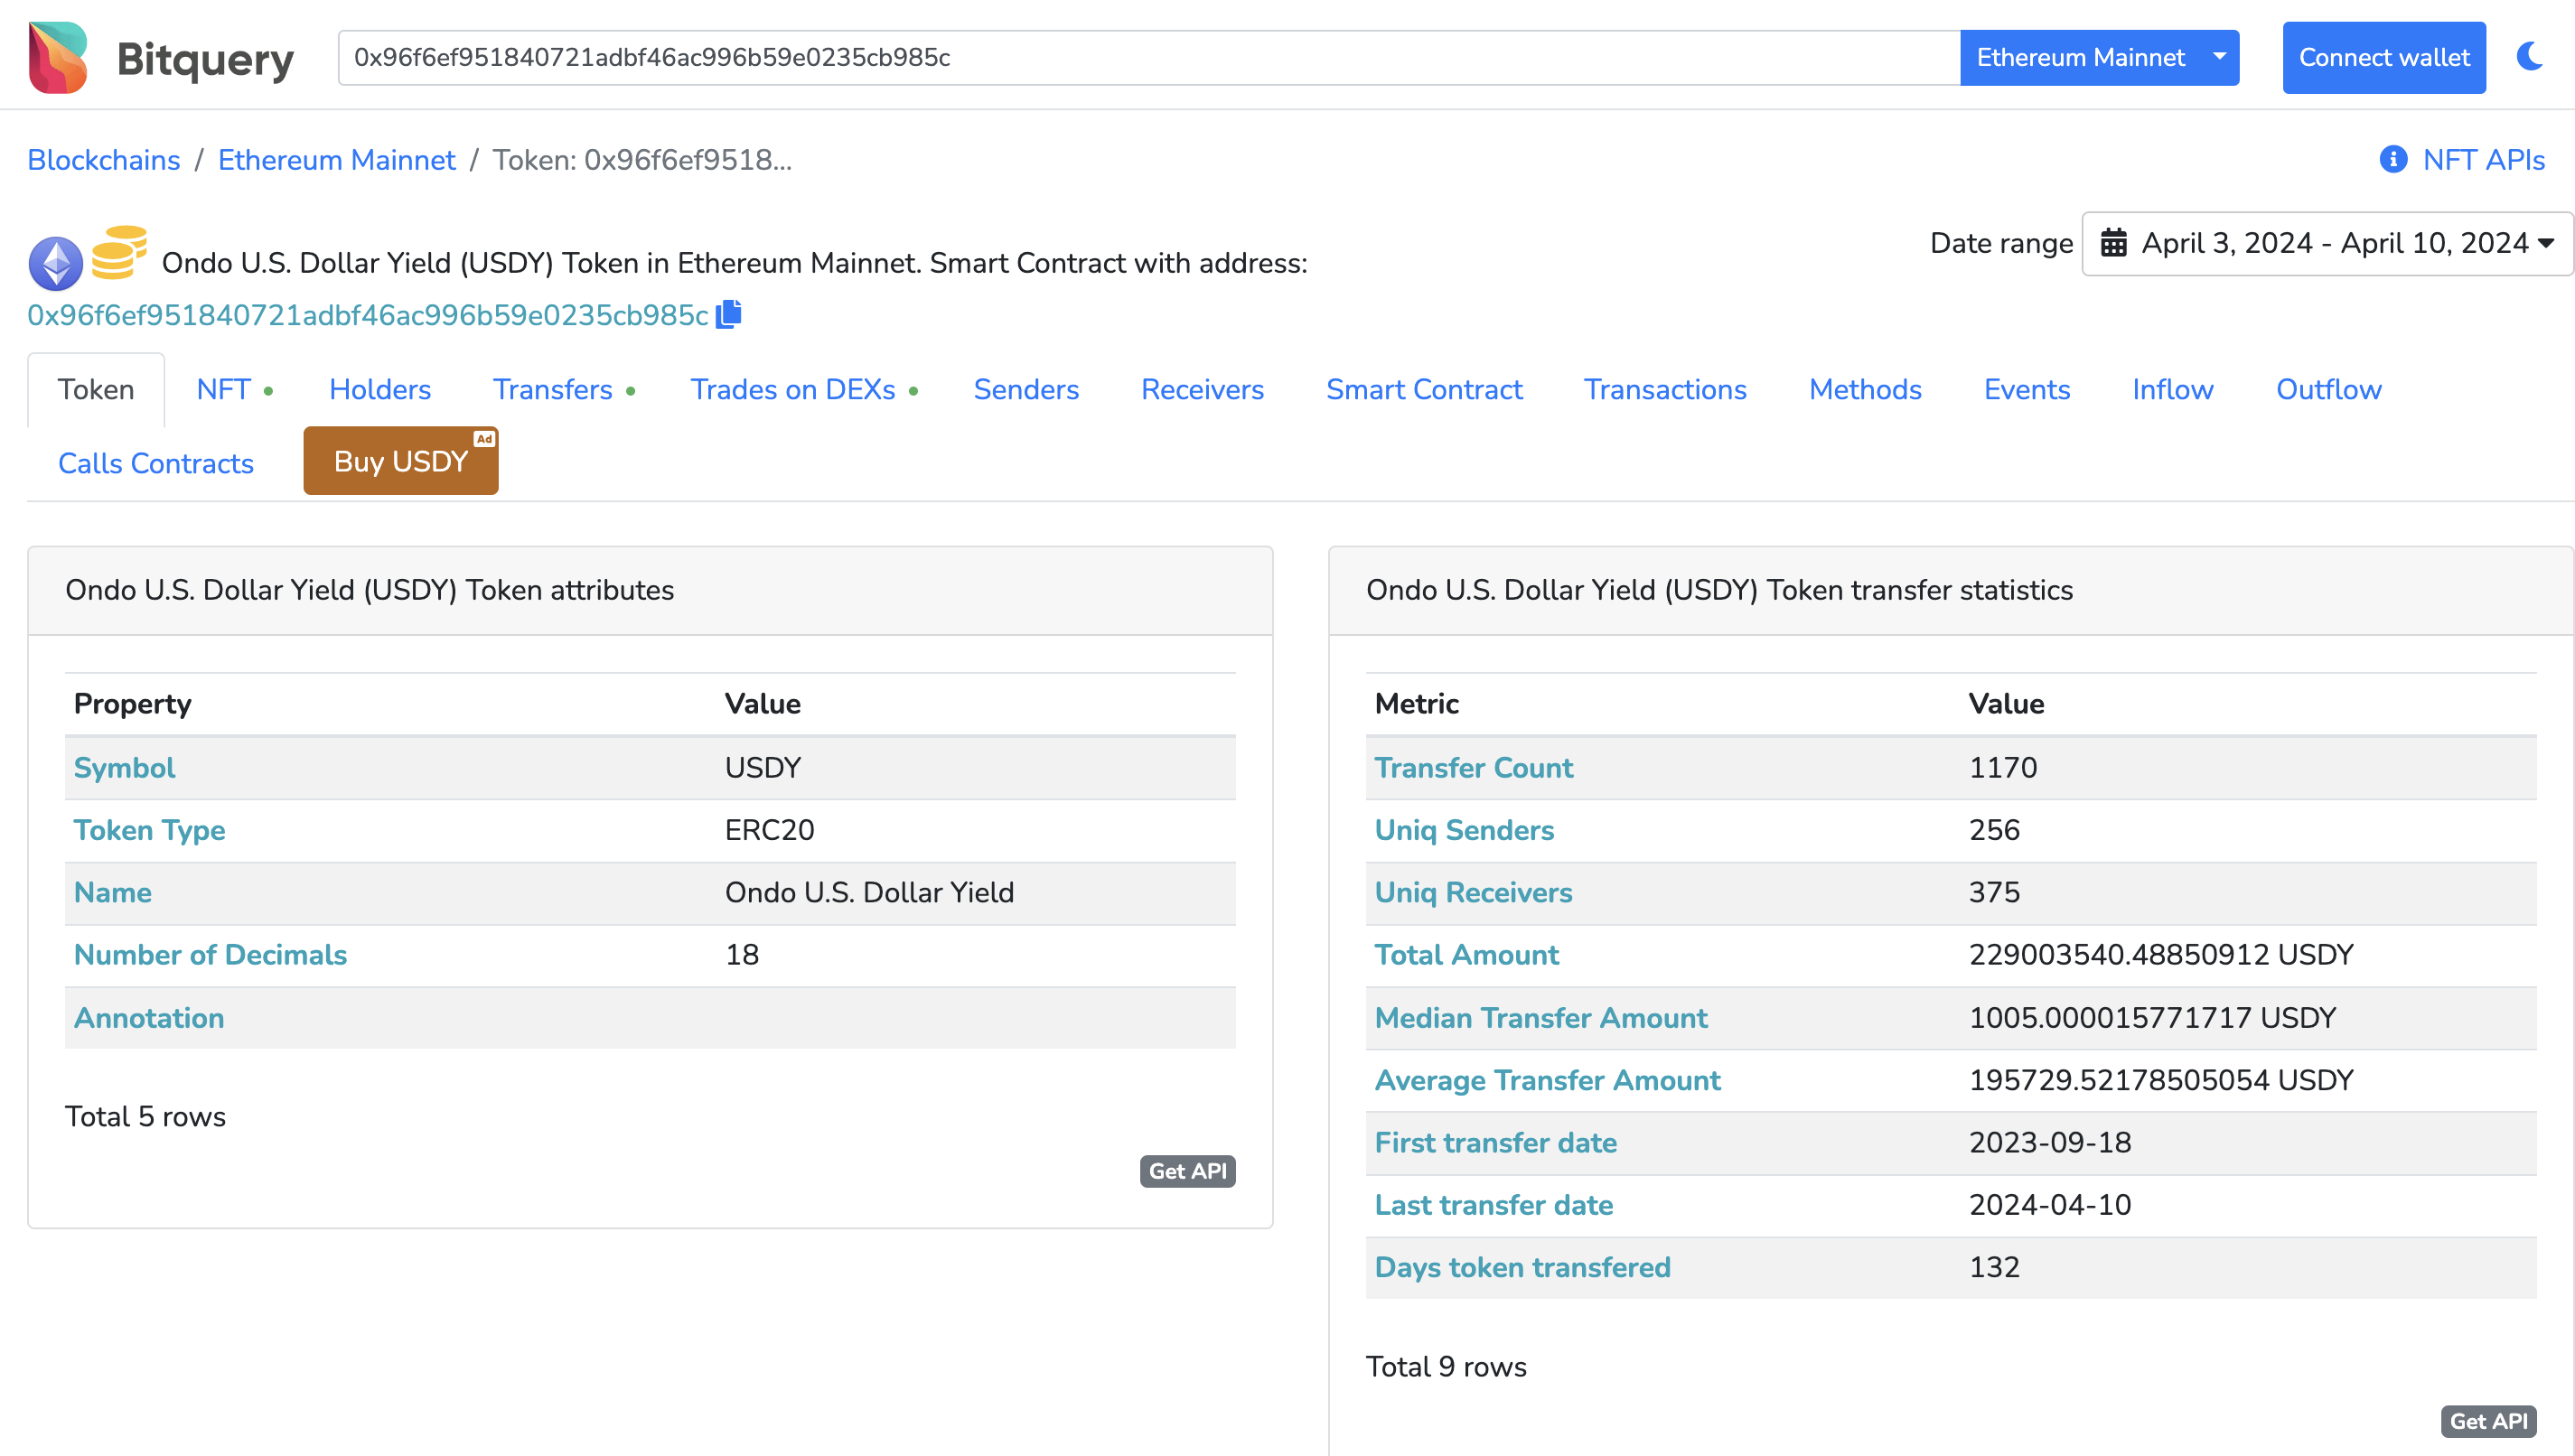Open Ethereum Mainnet breadcrumb link

coord(336,160)
